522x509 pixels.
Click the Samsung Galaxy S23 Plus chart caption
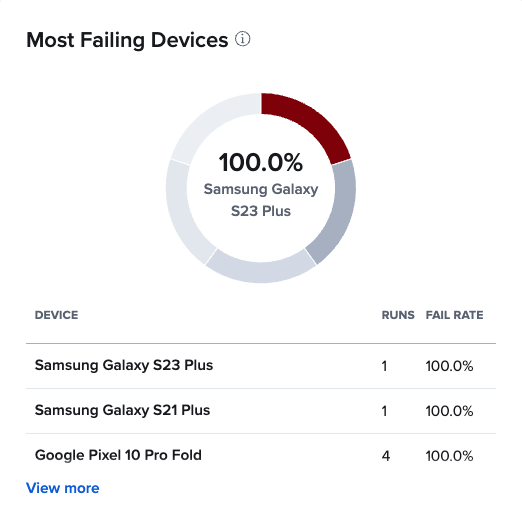tap(261, 200)
